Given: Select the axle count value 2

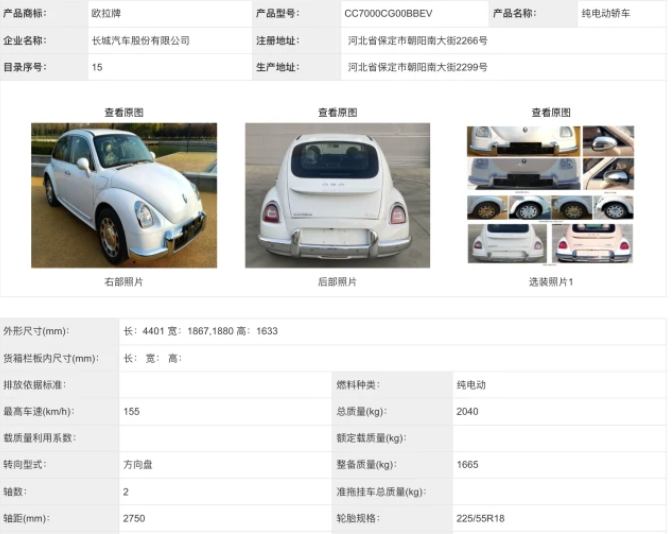Looking at the screenshot, I should pyautogui.click(x=126, y=492).
